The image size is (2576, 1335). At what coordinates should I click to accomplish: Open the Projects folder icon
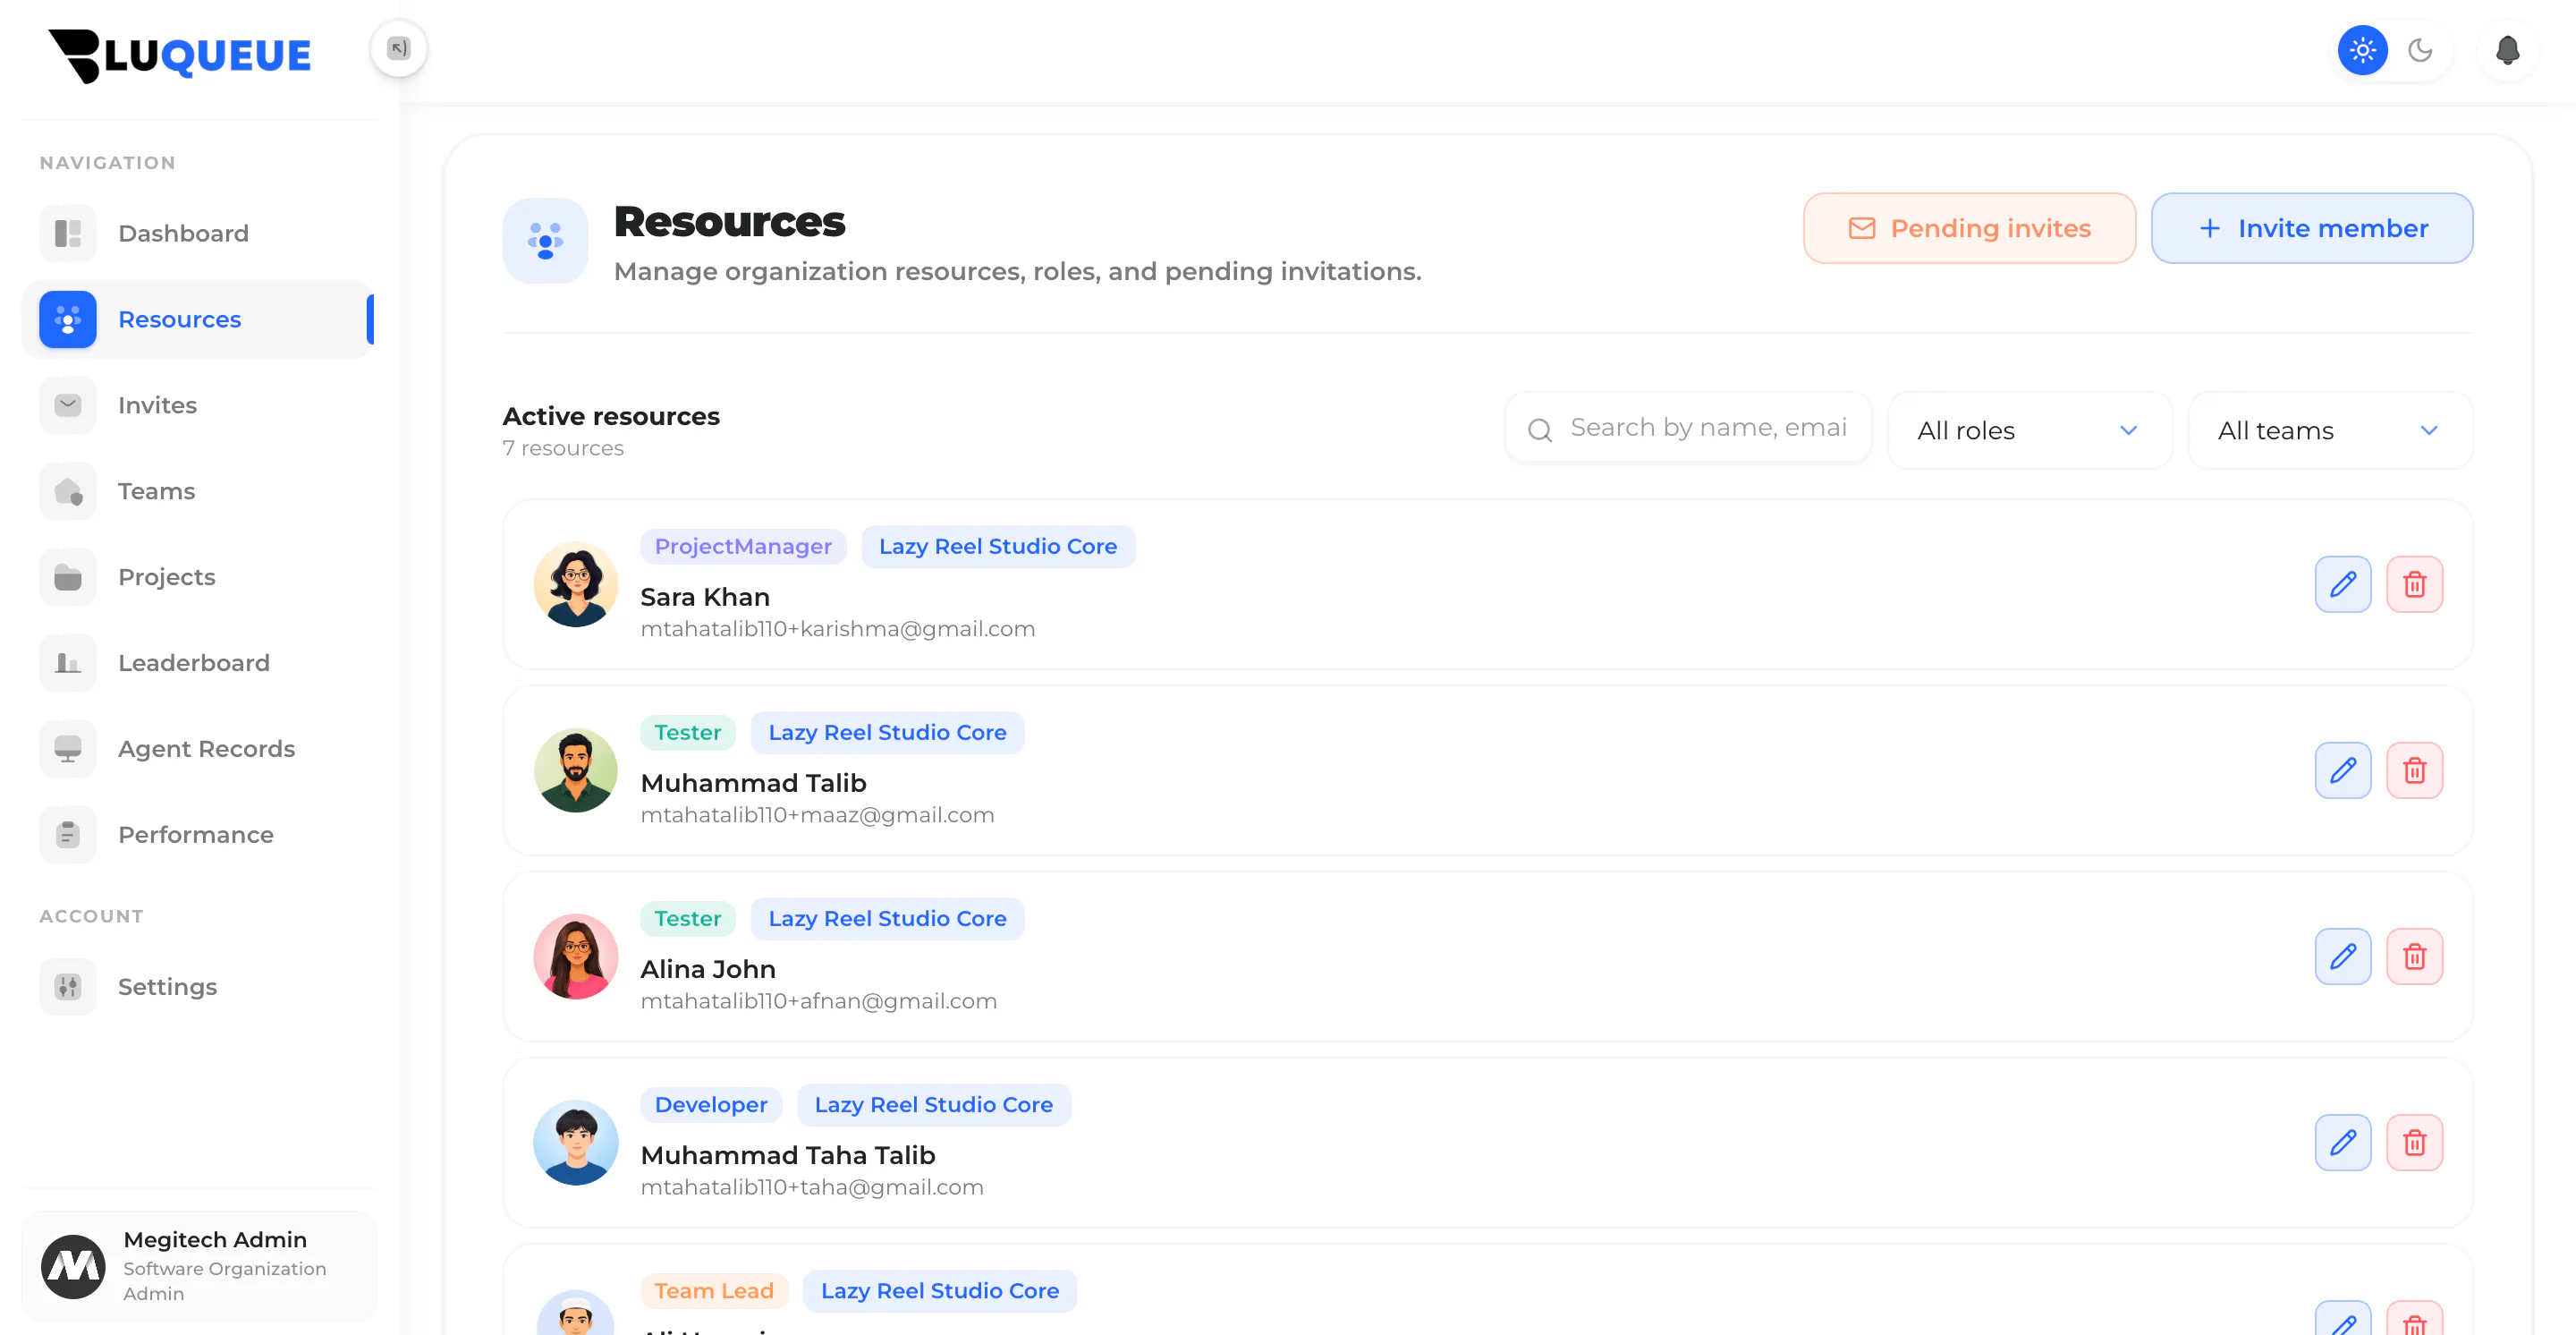[68, 577]
